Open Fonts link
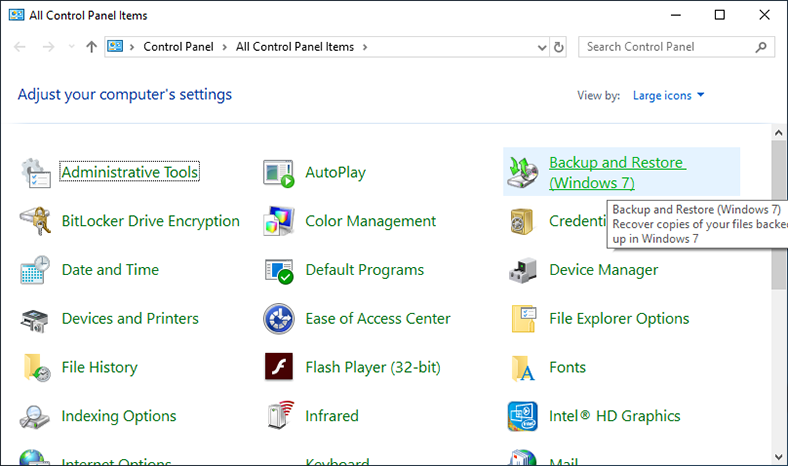Viewport: 788px width, 466px height. coord(567,367)
